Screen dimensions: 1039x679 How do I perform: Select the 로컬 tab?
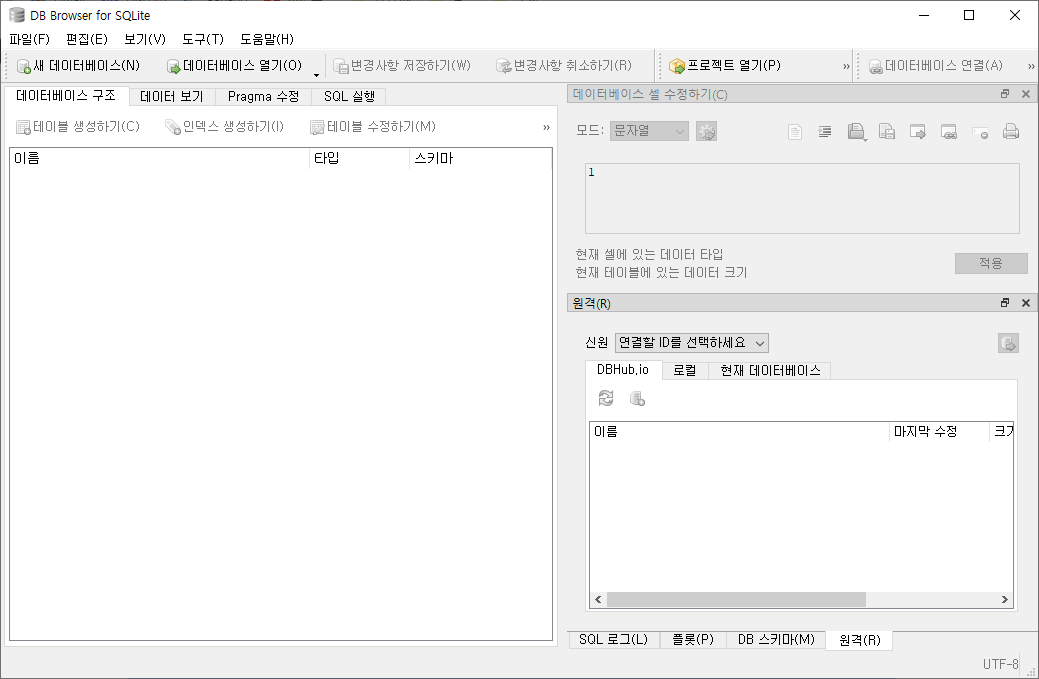(684, 370)
